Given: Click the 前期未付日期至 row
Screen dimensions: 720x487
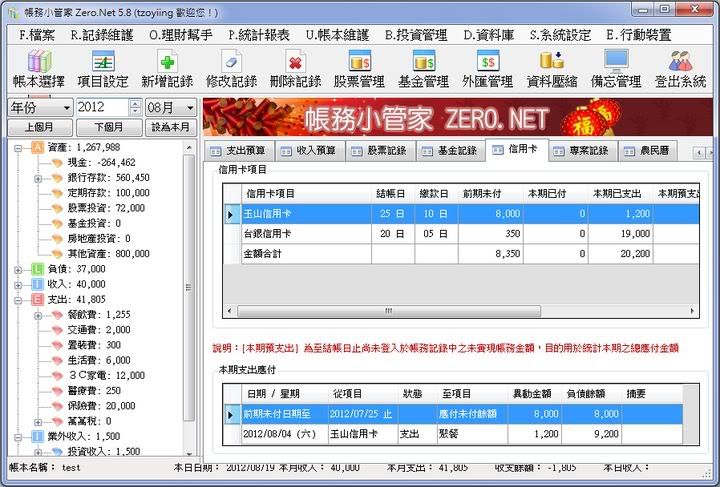Looking at the screenshot, I should coord(453,414).
